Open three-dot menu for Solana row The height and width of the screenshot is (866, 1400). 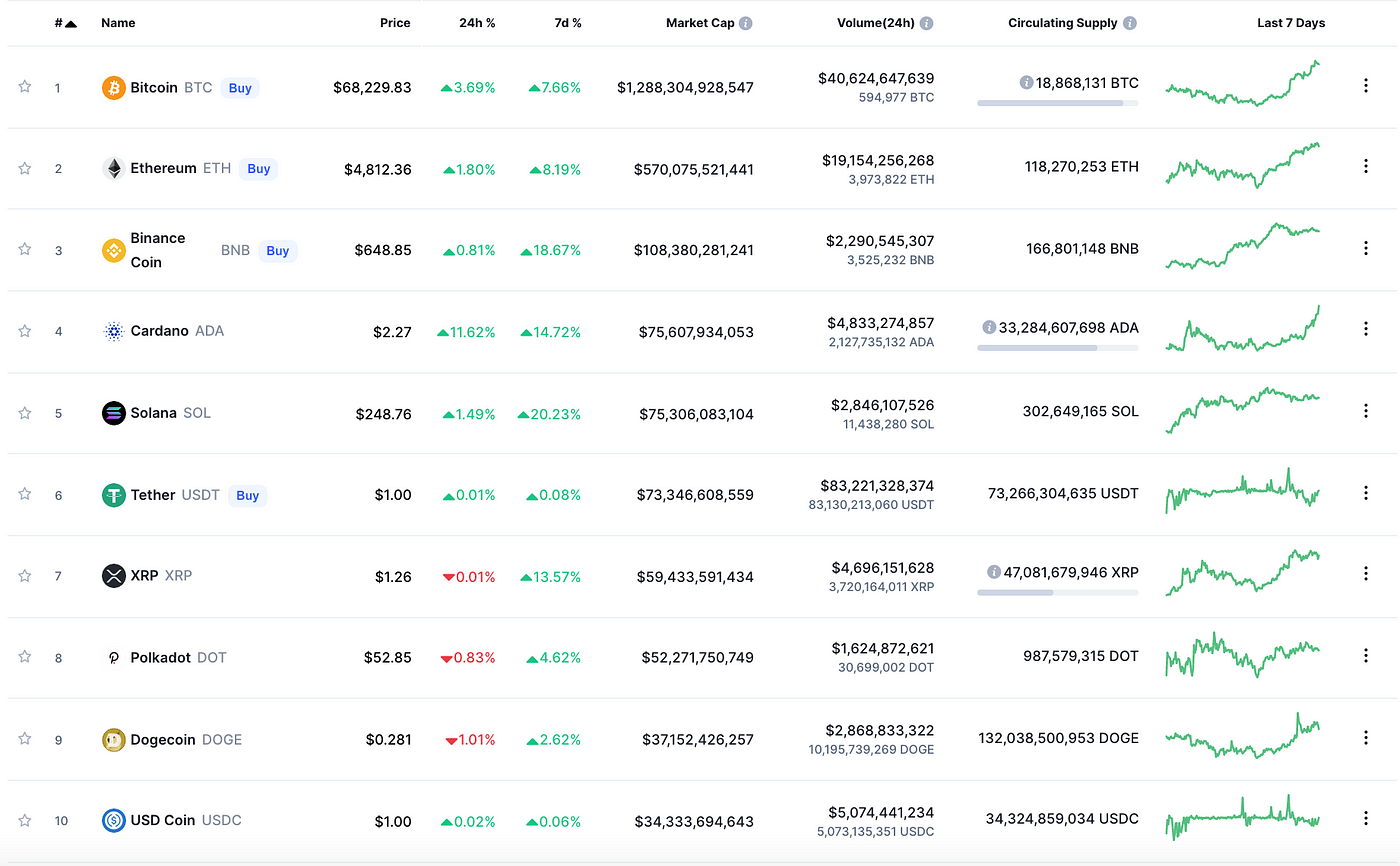tap(1366, 411)
